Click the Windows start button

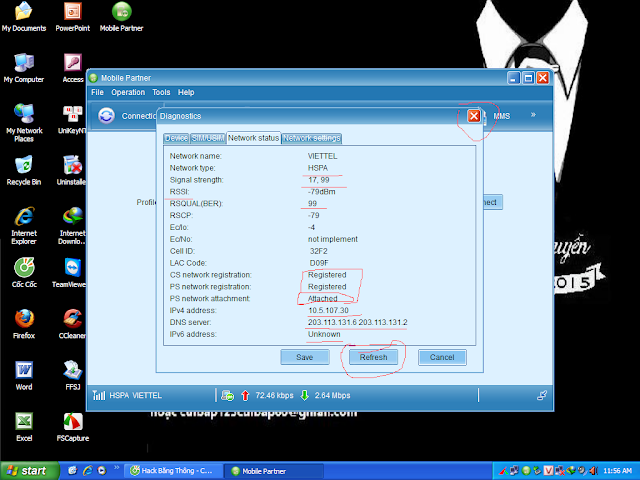pos(29,471)
